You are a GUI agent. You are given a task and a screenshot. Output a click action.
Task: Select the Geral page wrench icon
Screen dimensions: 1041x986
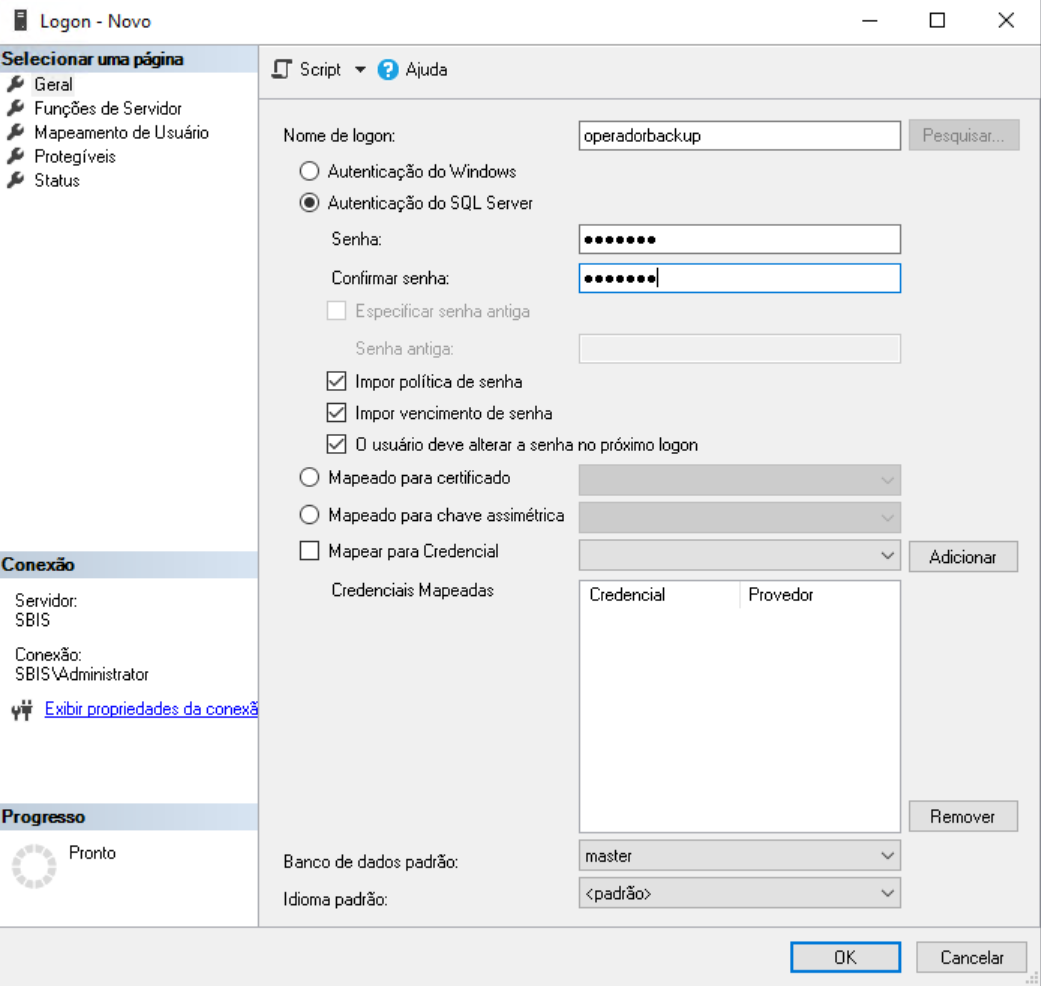coord(15,85)
